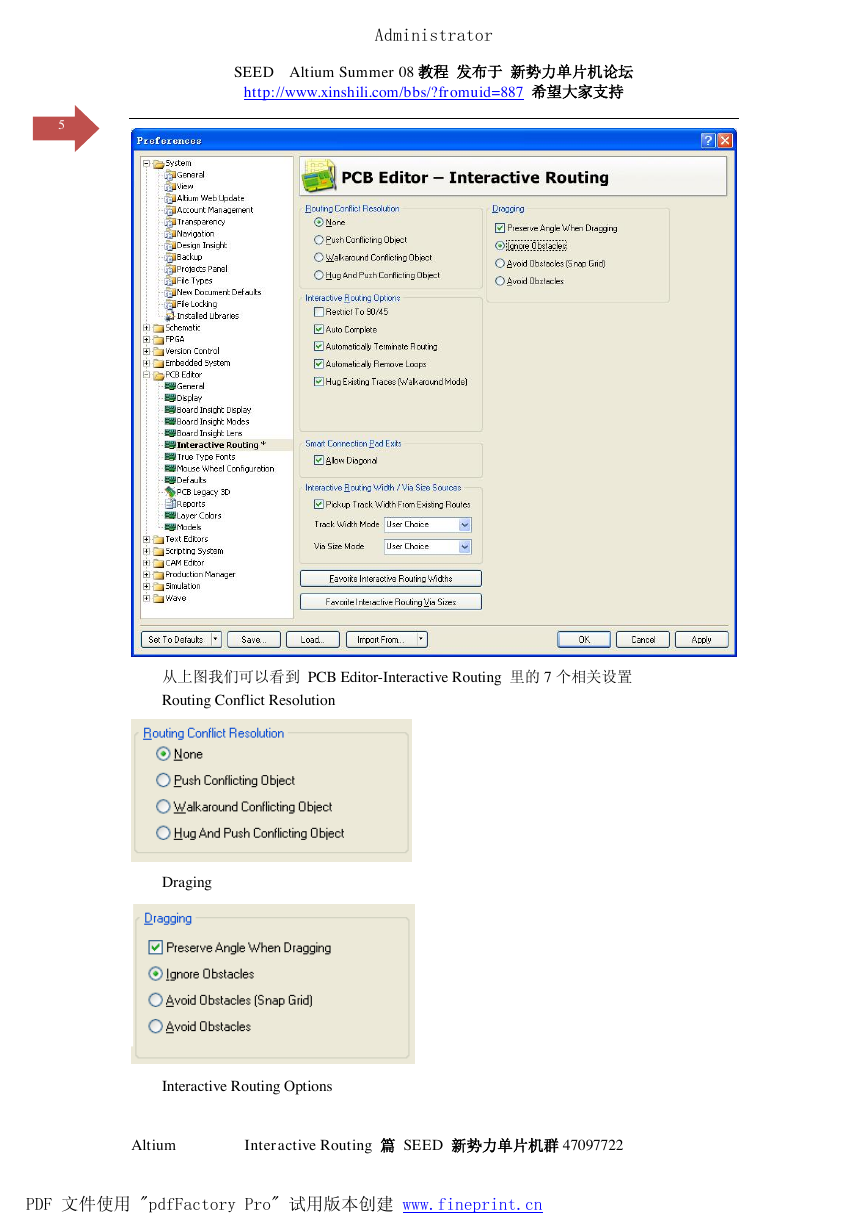Click the Board Insight Modes tree icon
Viewport: 868px width, 1228px height.
(170, 422)
